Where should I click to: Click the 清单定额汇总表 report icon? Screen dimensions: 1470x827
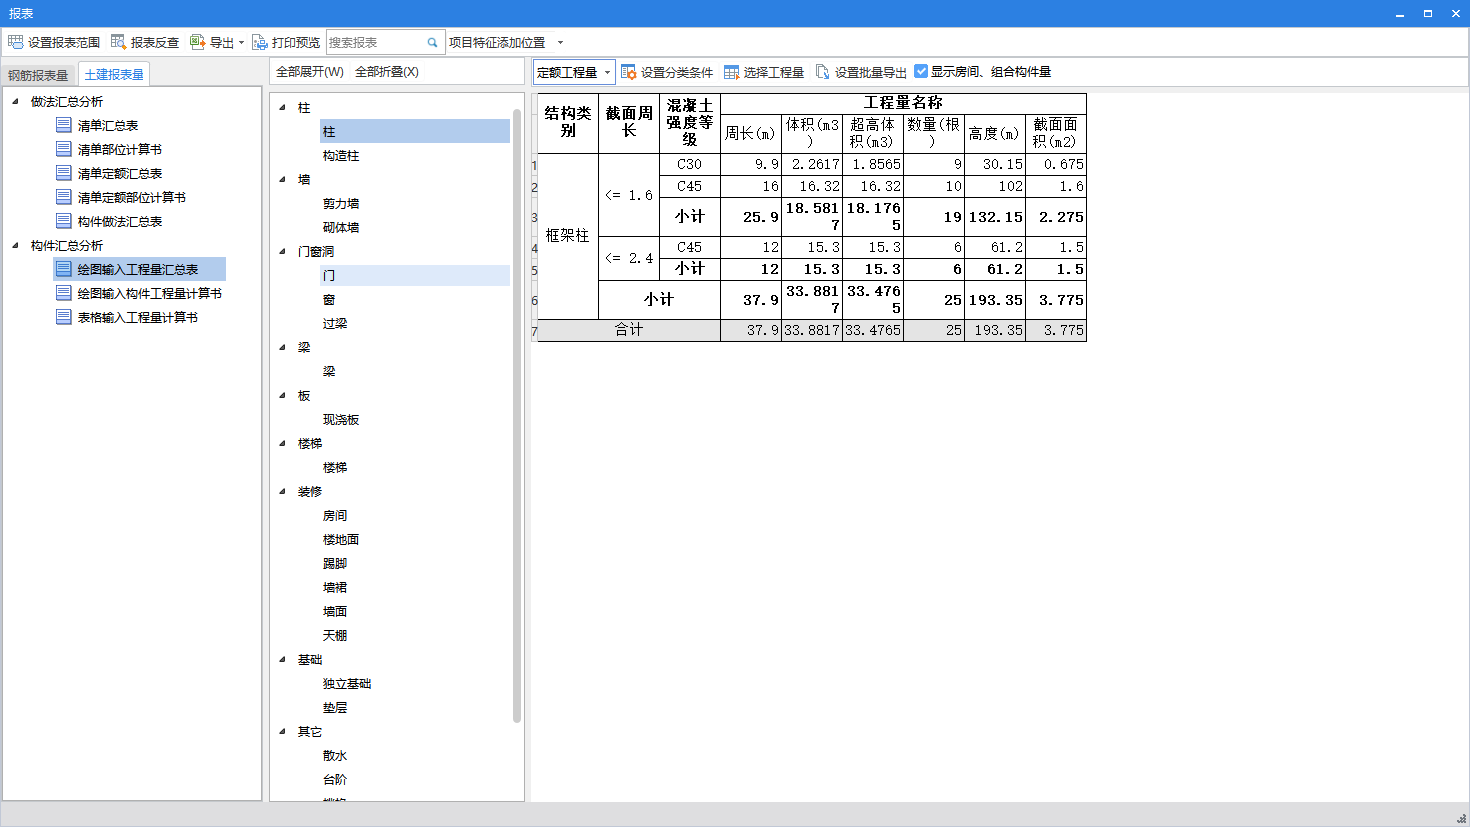click(x=64, y=173)
